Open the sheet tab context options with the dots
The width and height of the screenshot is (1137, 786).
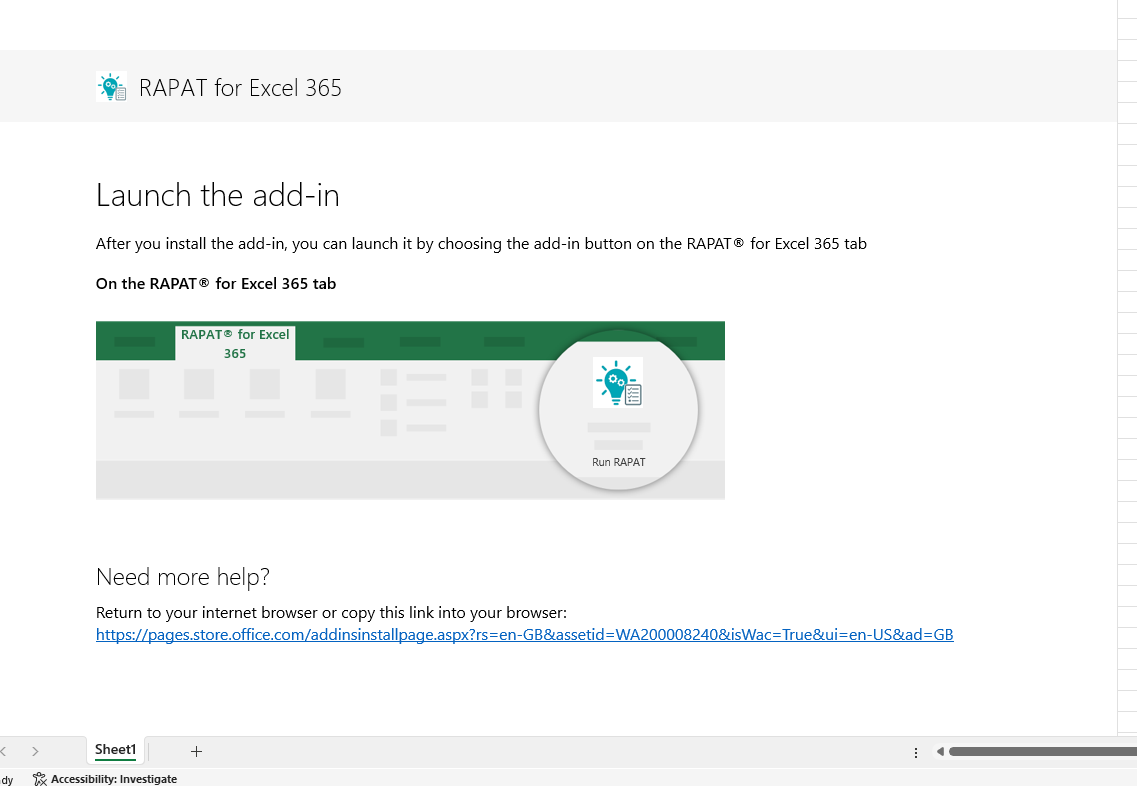(916, 751)
